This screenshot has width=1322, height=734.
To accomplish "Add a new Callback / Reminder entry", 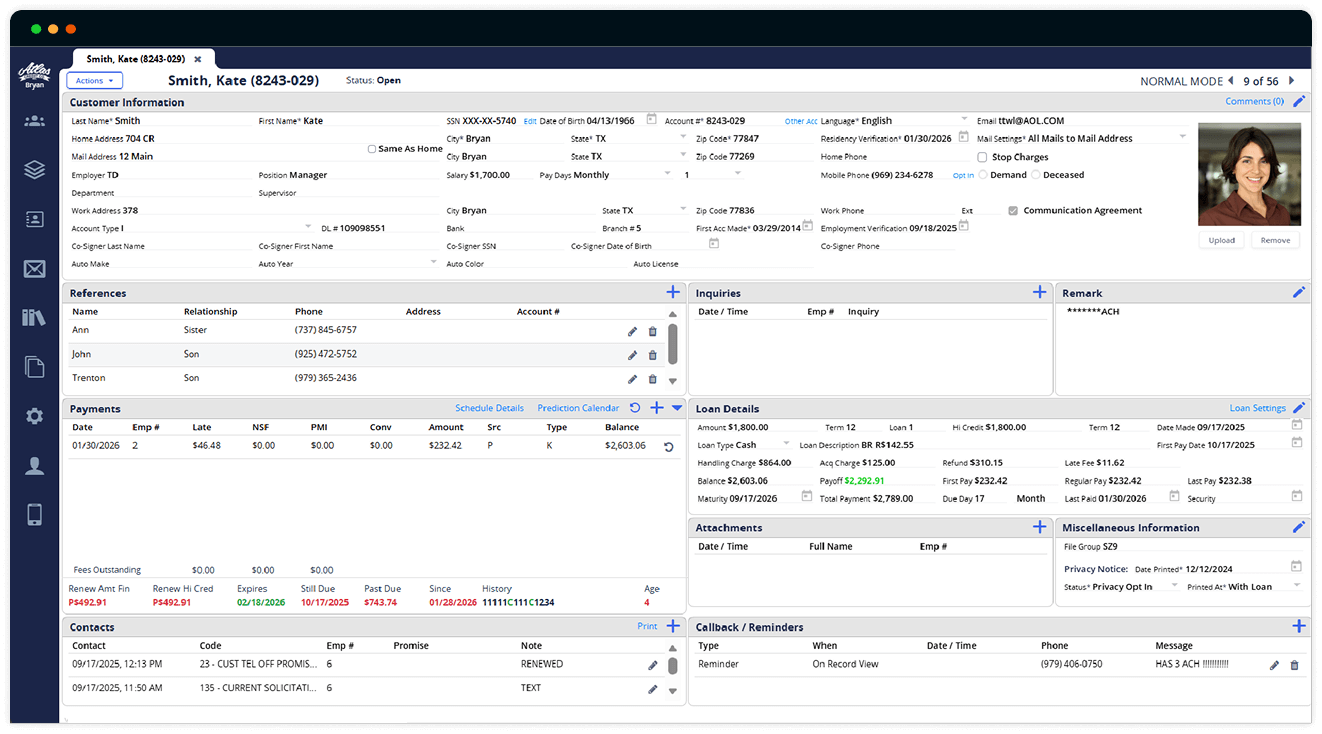I will (x=1298, y=626).
